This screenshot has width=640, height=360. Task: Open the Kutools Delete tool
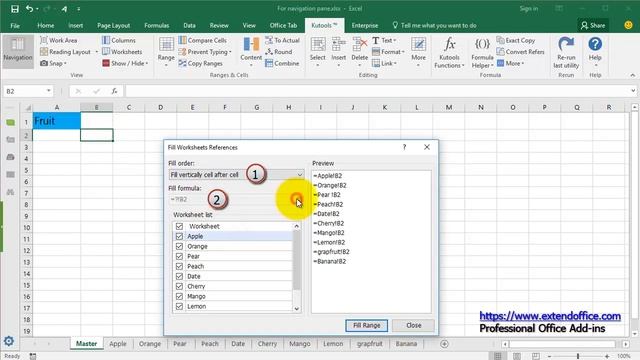360,51
